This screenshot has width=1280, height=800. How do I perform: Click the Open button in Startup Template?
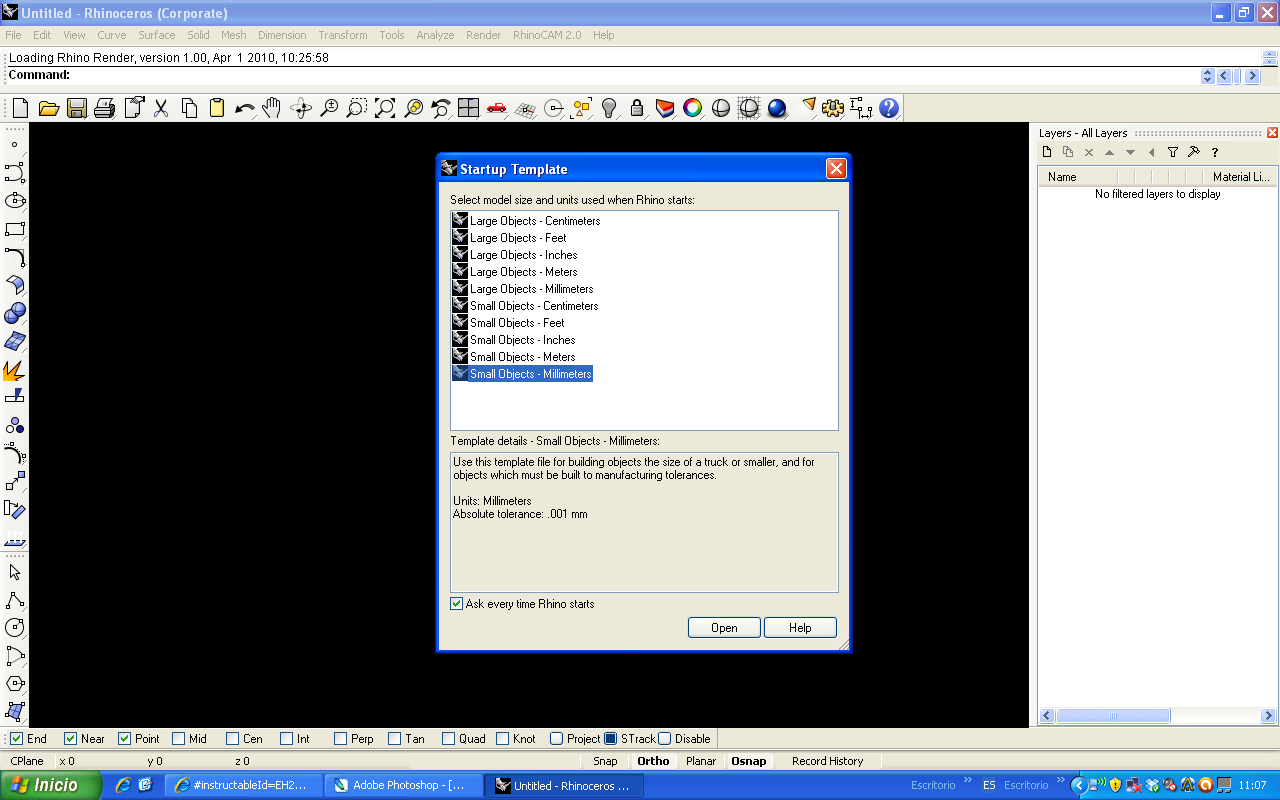point(724,628)
